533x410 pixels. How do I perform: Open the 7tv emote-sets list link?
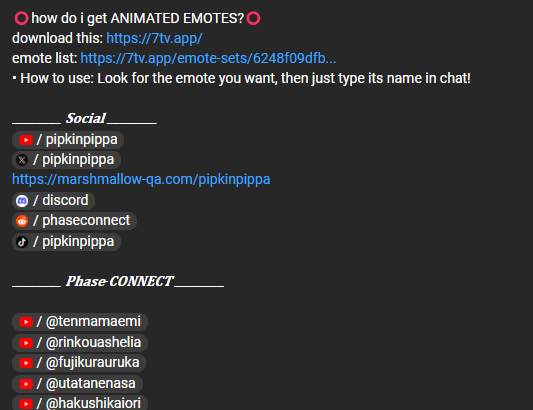tap(208, 58)
